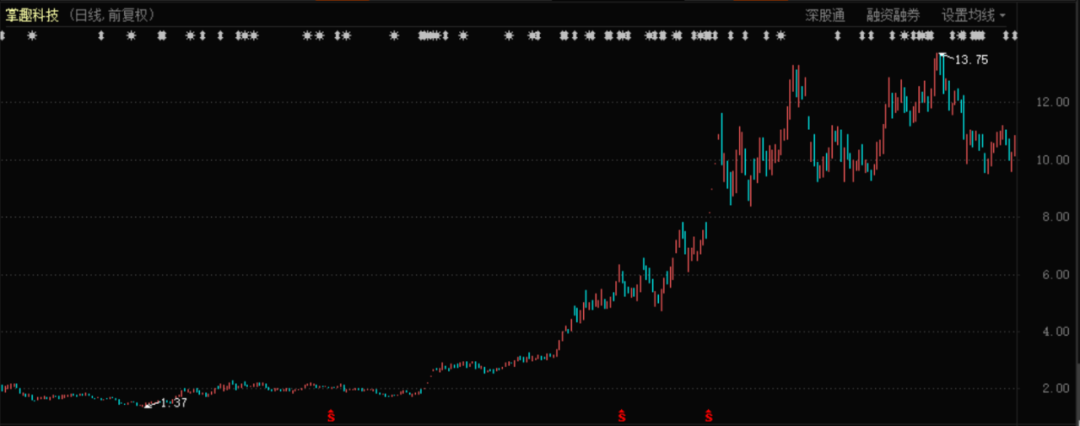Click the last info marker at the top right
The height and width of the screenshot is (426, 1080).
[1015, 36]
